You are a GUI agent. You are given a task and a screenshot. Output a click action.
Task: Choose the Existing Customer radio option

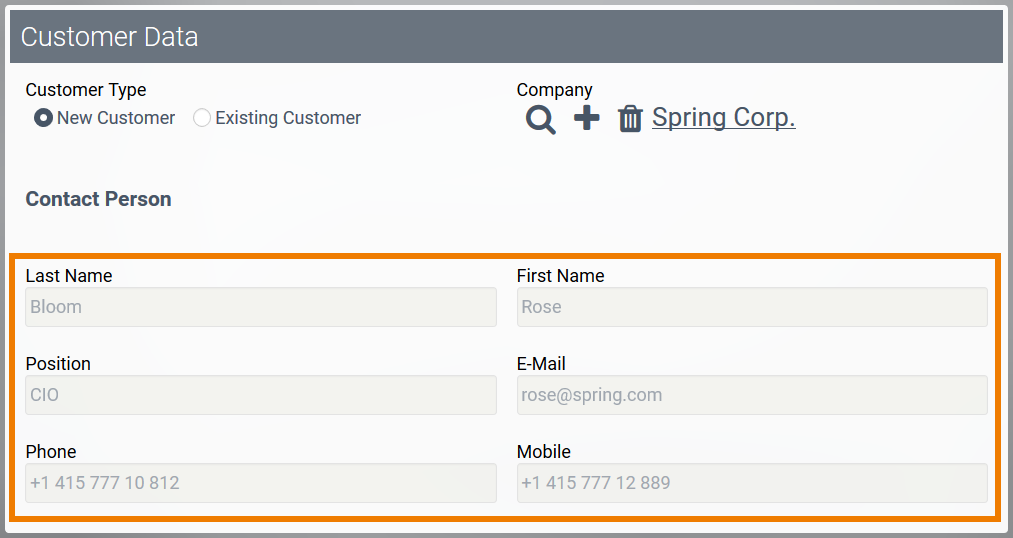(202, 118)
